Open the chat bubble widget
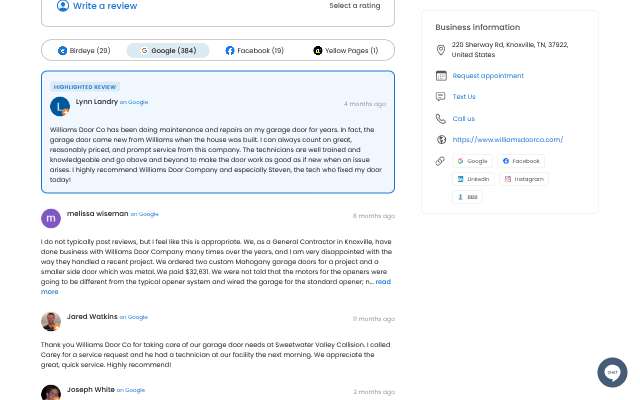Viewport: 640px width, 400px height. [x=612, y=372]
